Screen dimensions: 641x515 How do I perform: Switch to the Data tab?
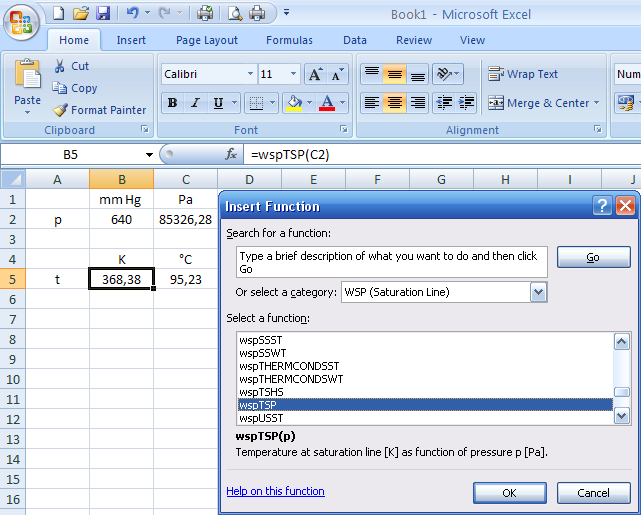(x=354, y=40)
